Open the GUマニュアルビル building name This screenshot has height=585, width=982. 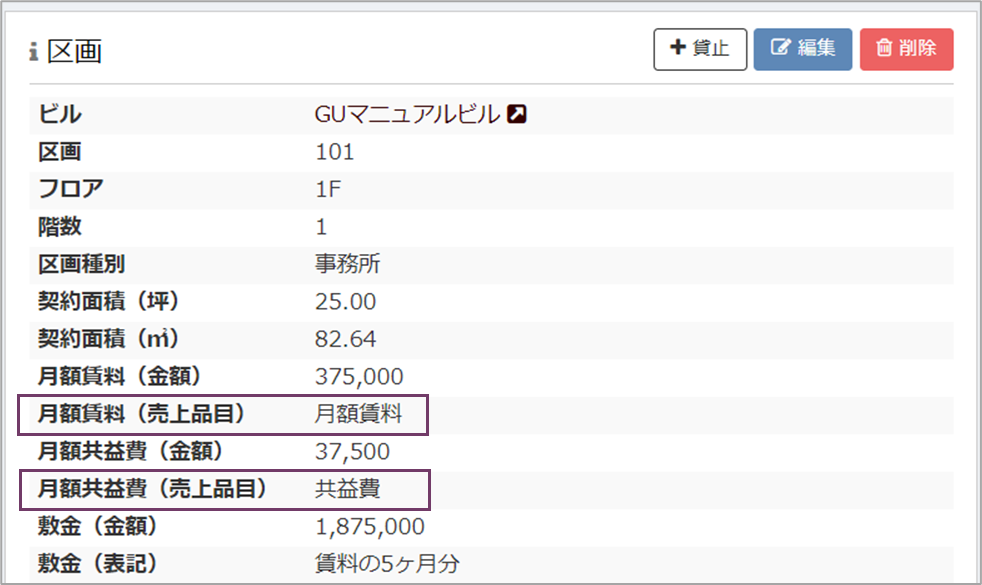(407, 115)
